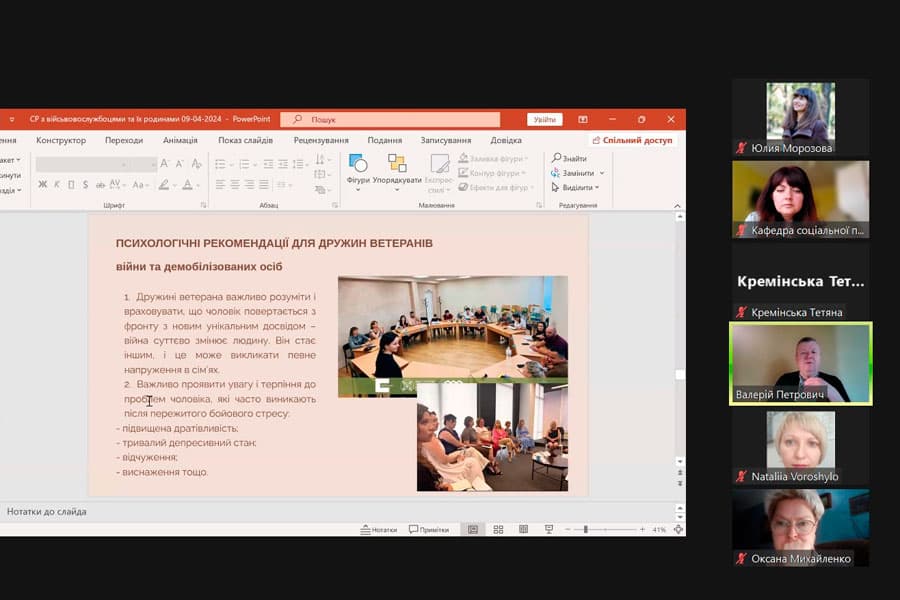Open the font name combo box
The width and height of the screenshot is (900, 600).
tap(96, 164)
